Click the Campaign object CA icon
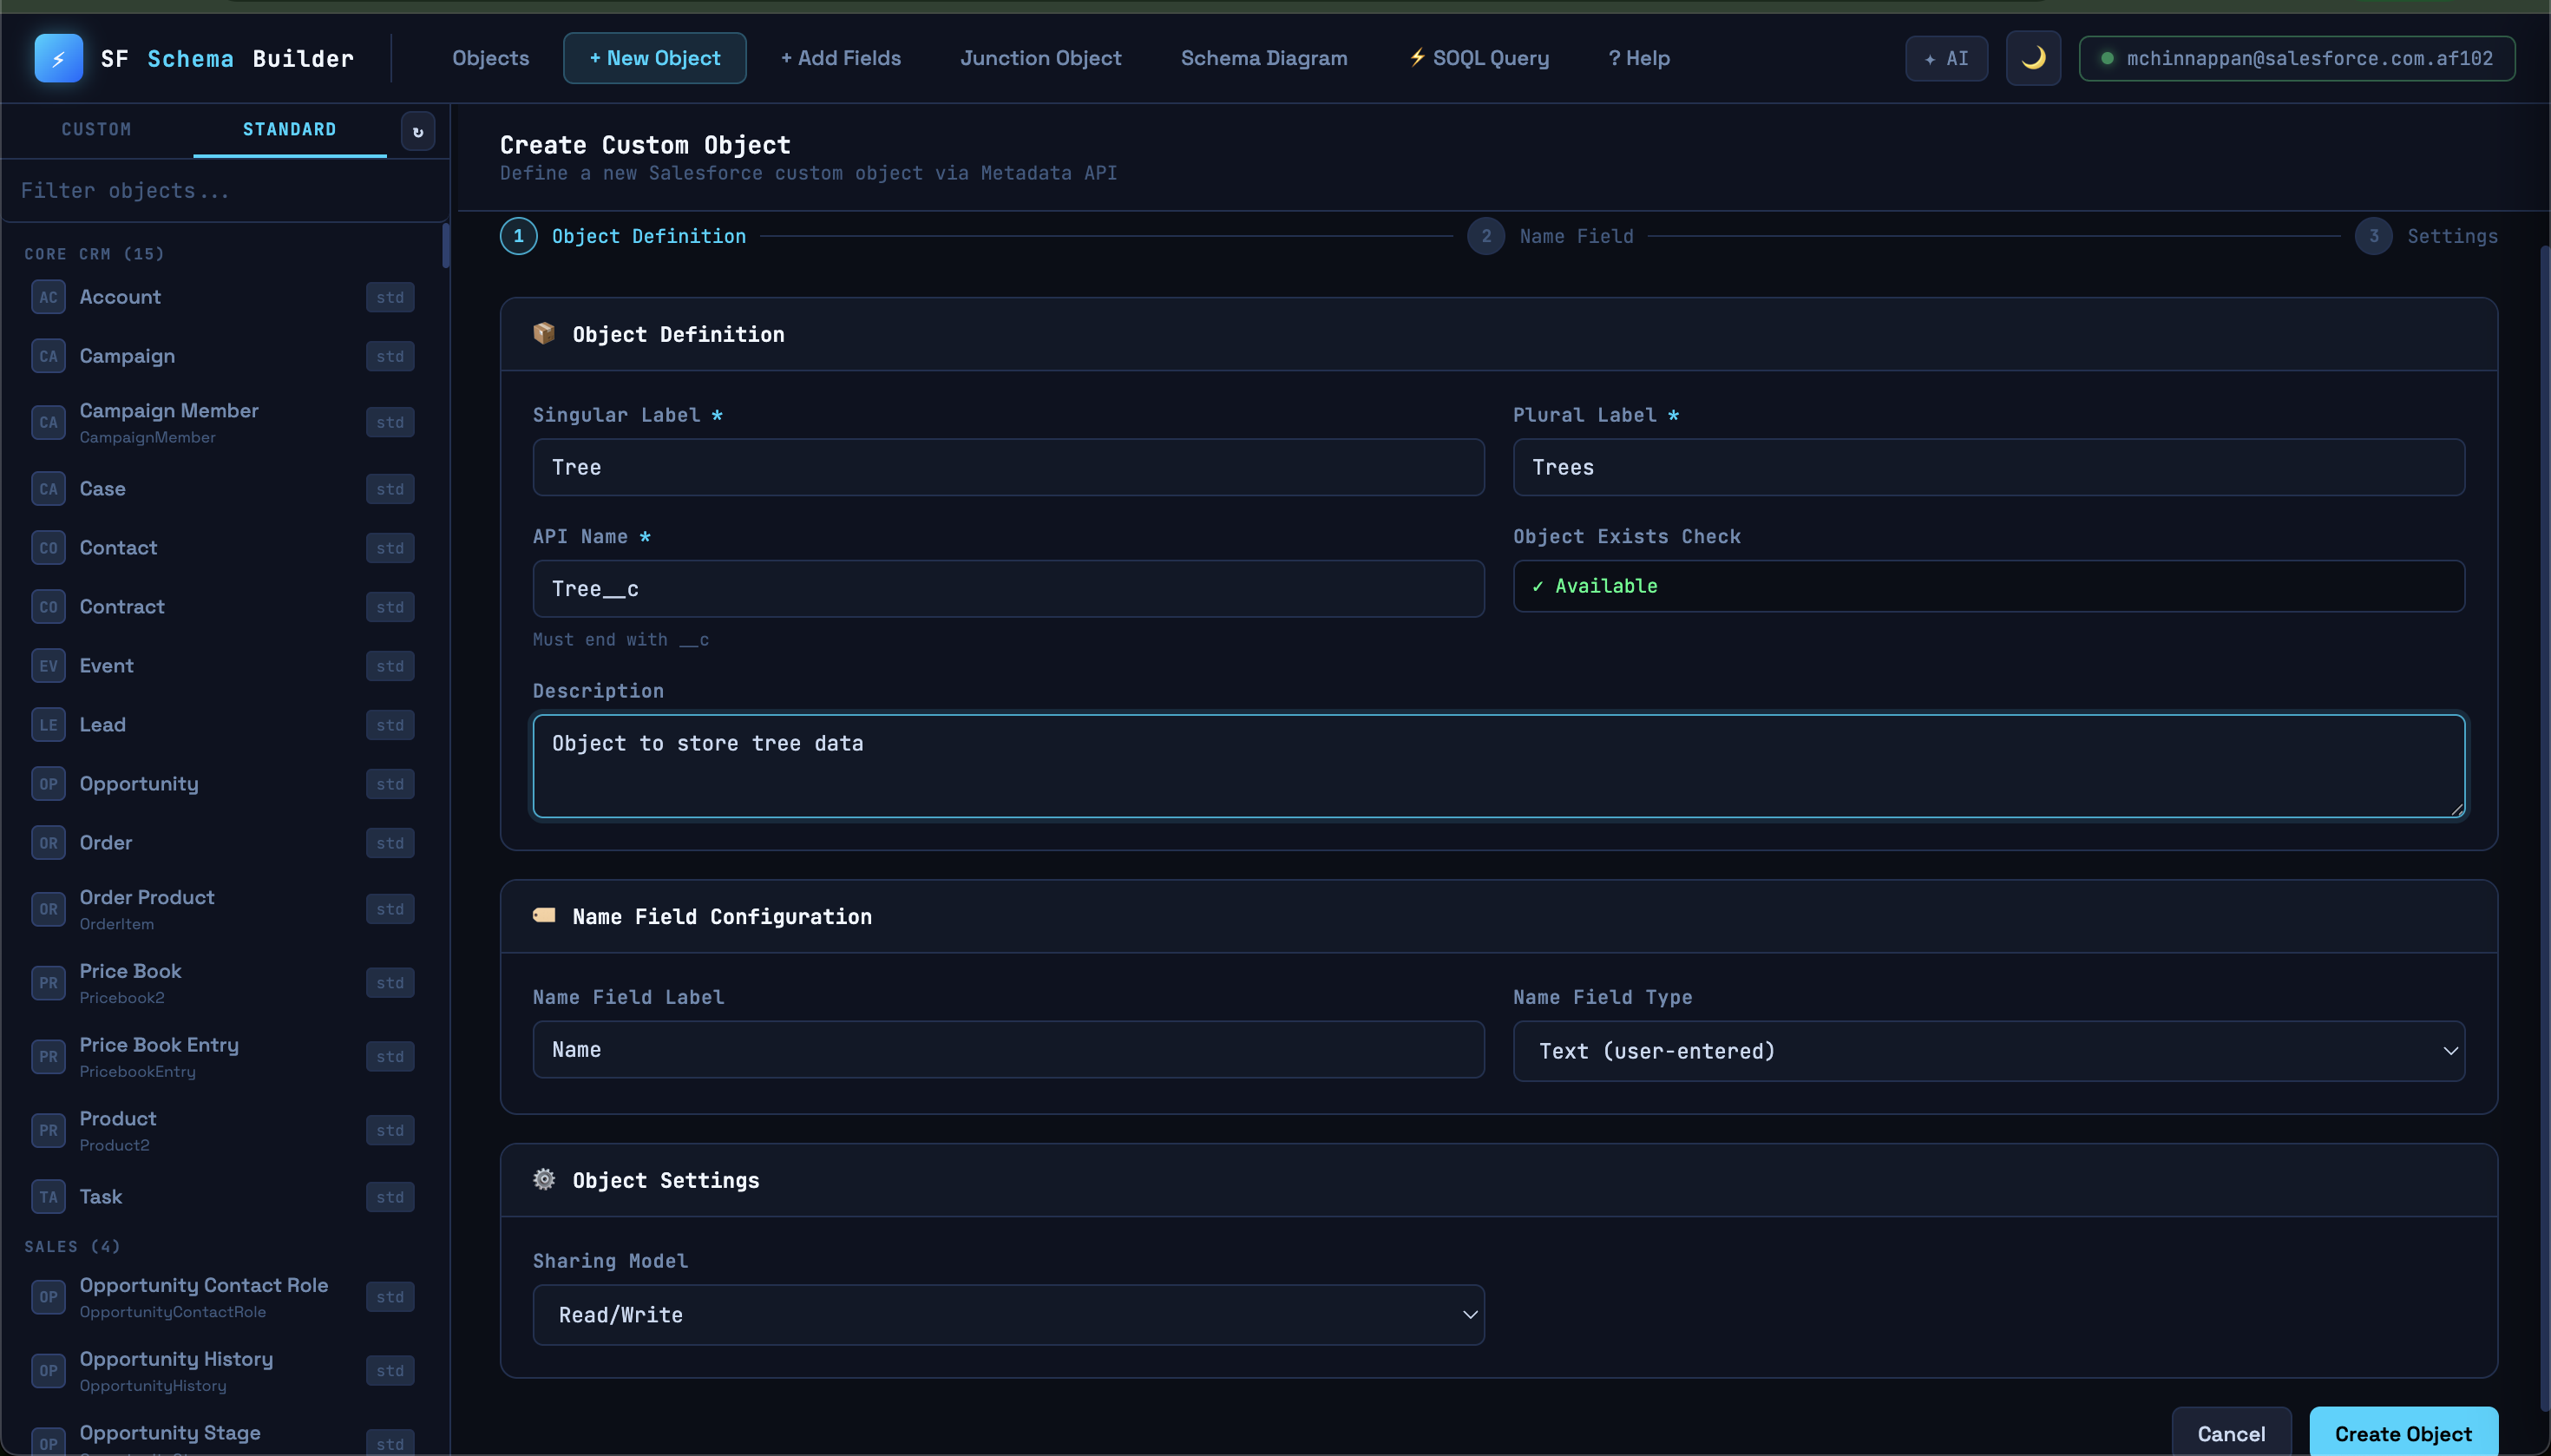 48,356
